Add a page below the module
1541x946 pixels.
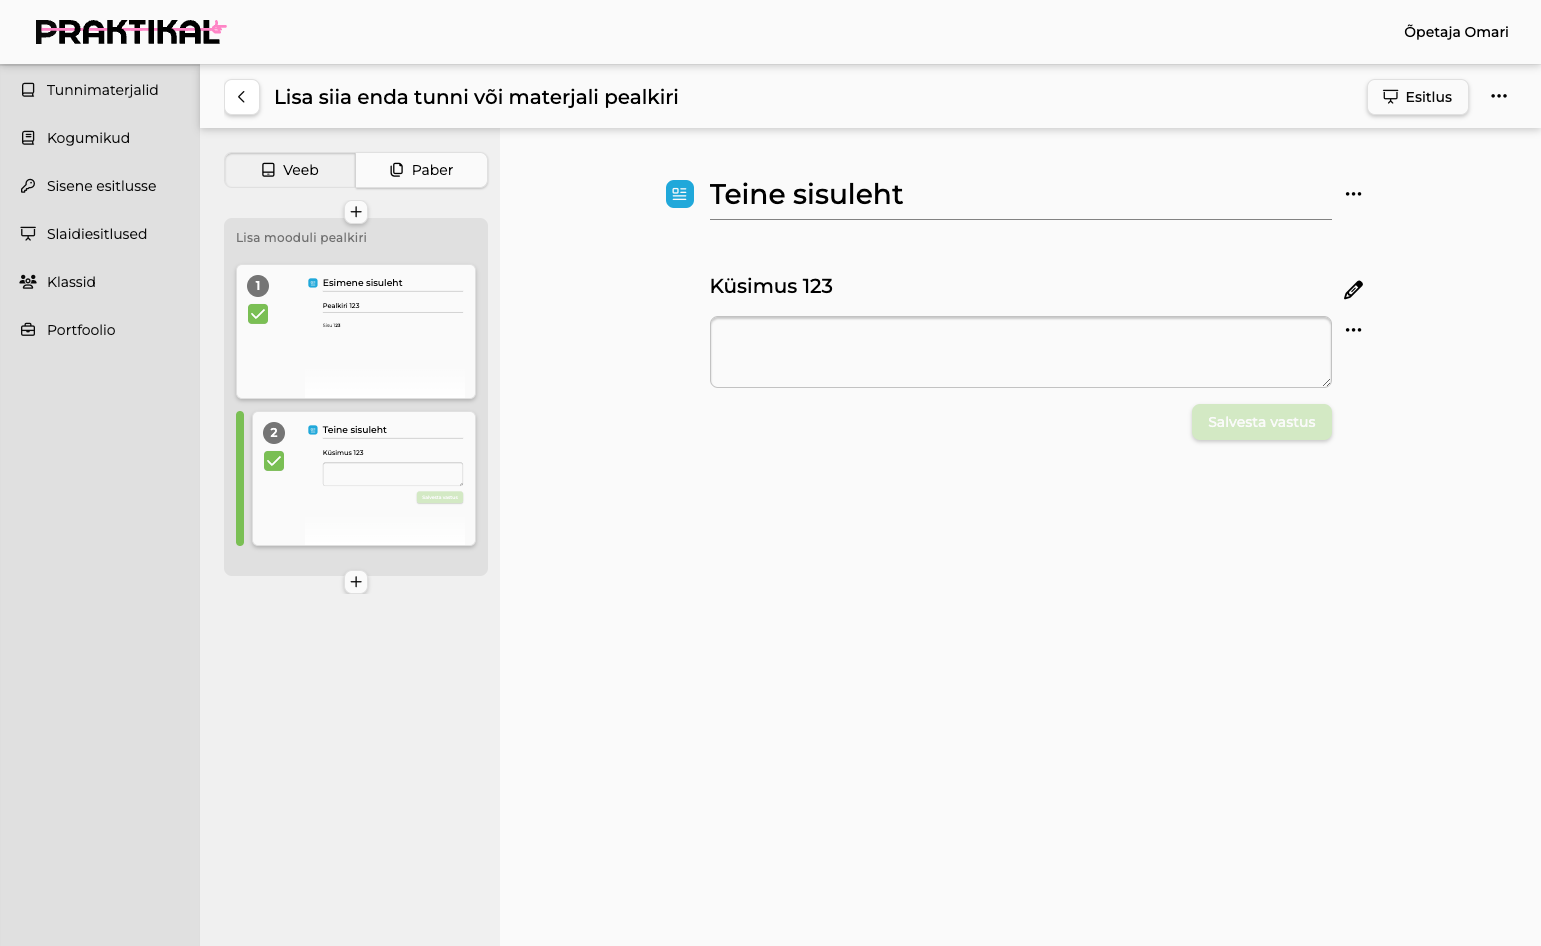tap(356, 582)
